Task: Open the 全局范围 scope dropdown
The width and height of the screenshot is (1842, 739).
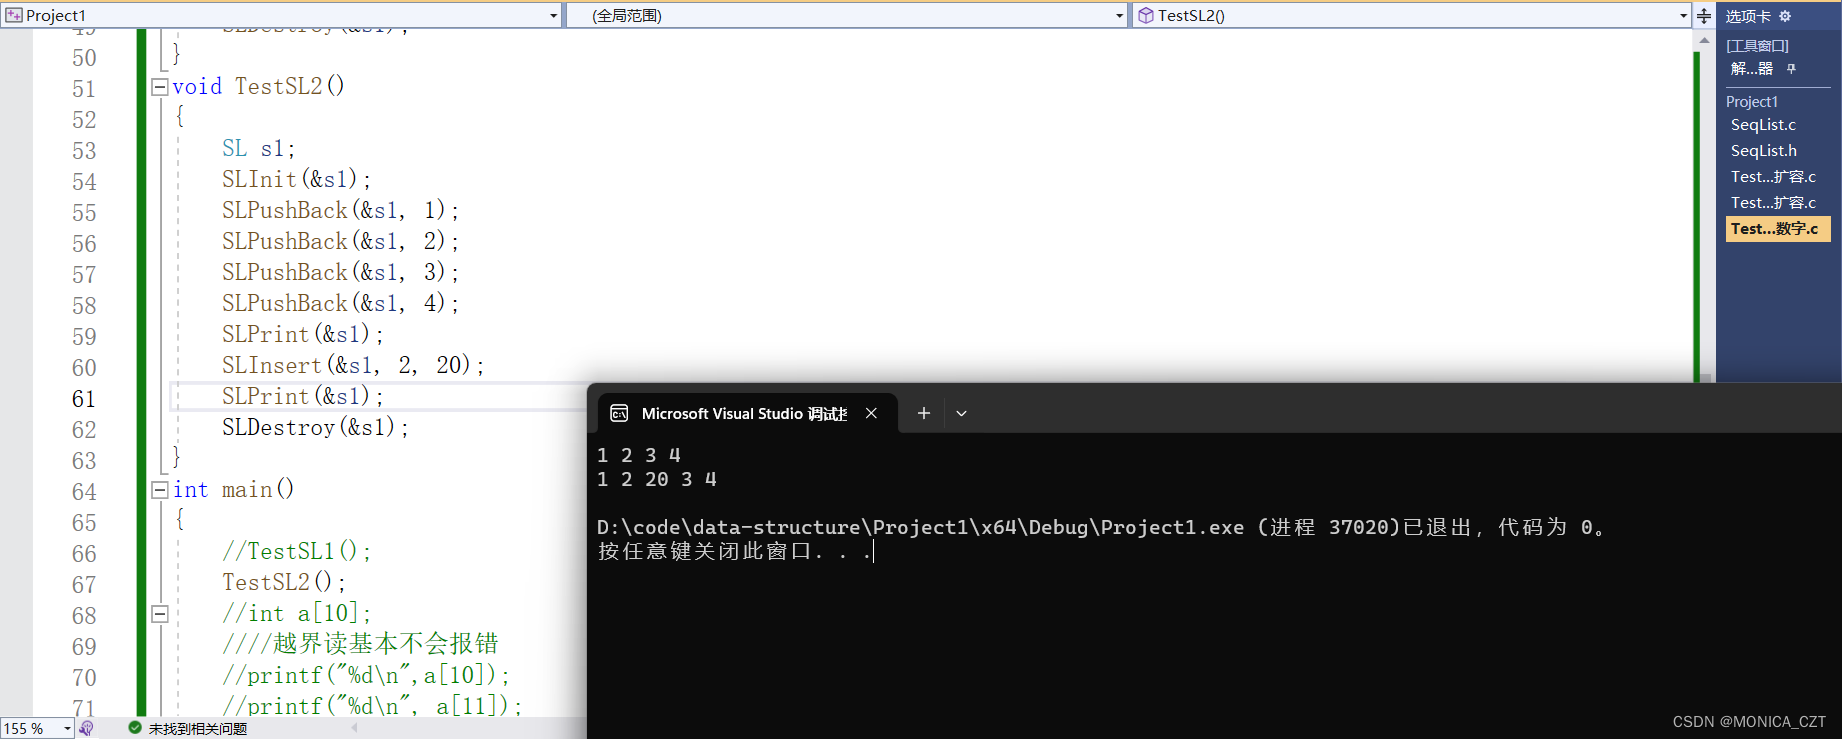Action: tap(1119, 16)
